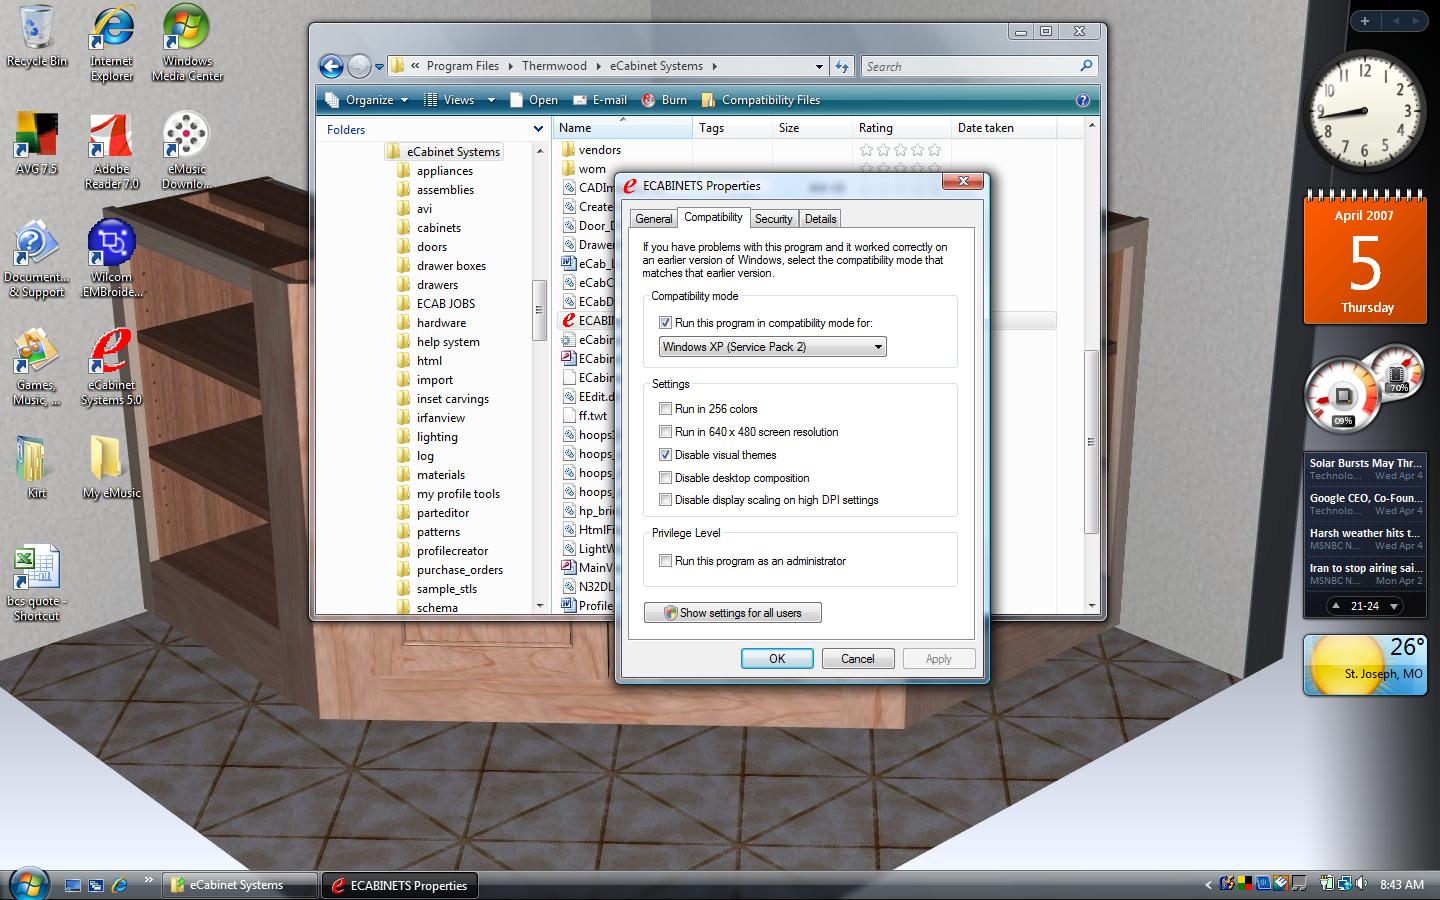The width and height of the screenshot is (1440, 900).
Task: Click the Explorer Forward arrow button
Action: click(x=358, y=66)
